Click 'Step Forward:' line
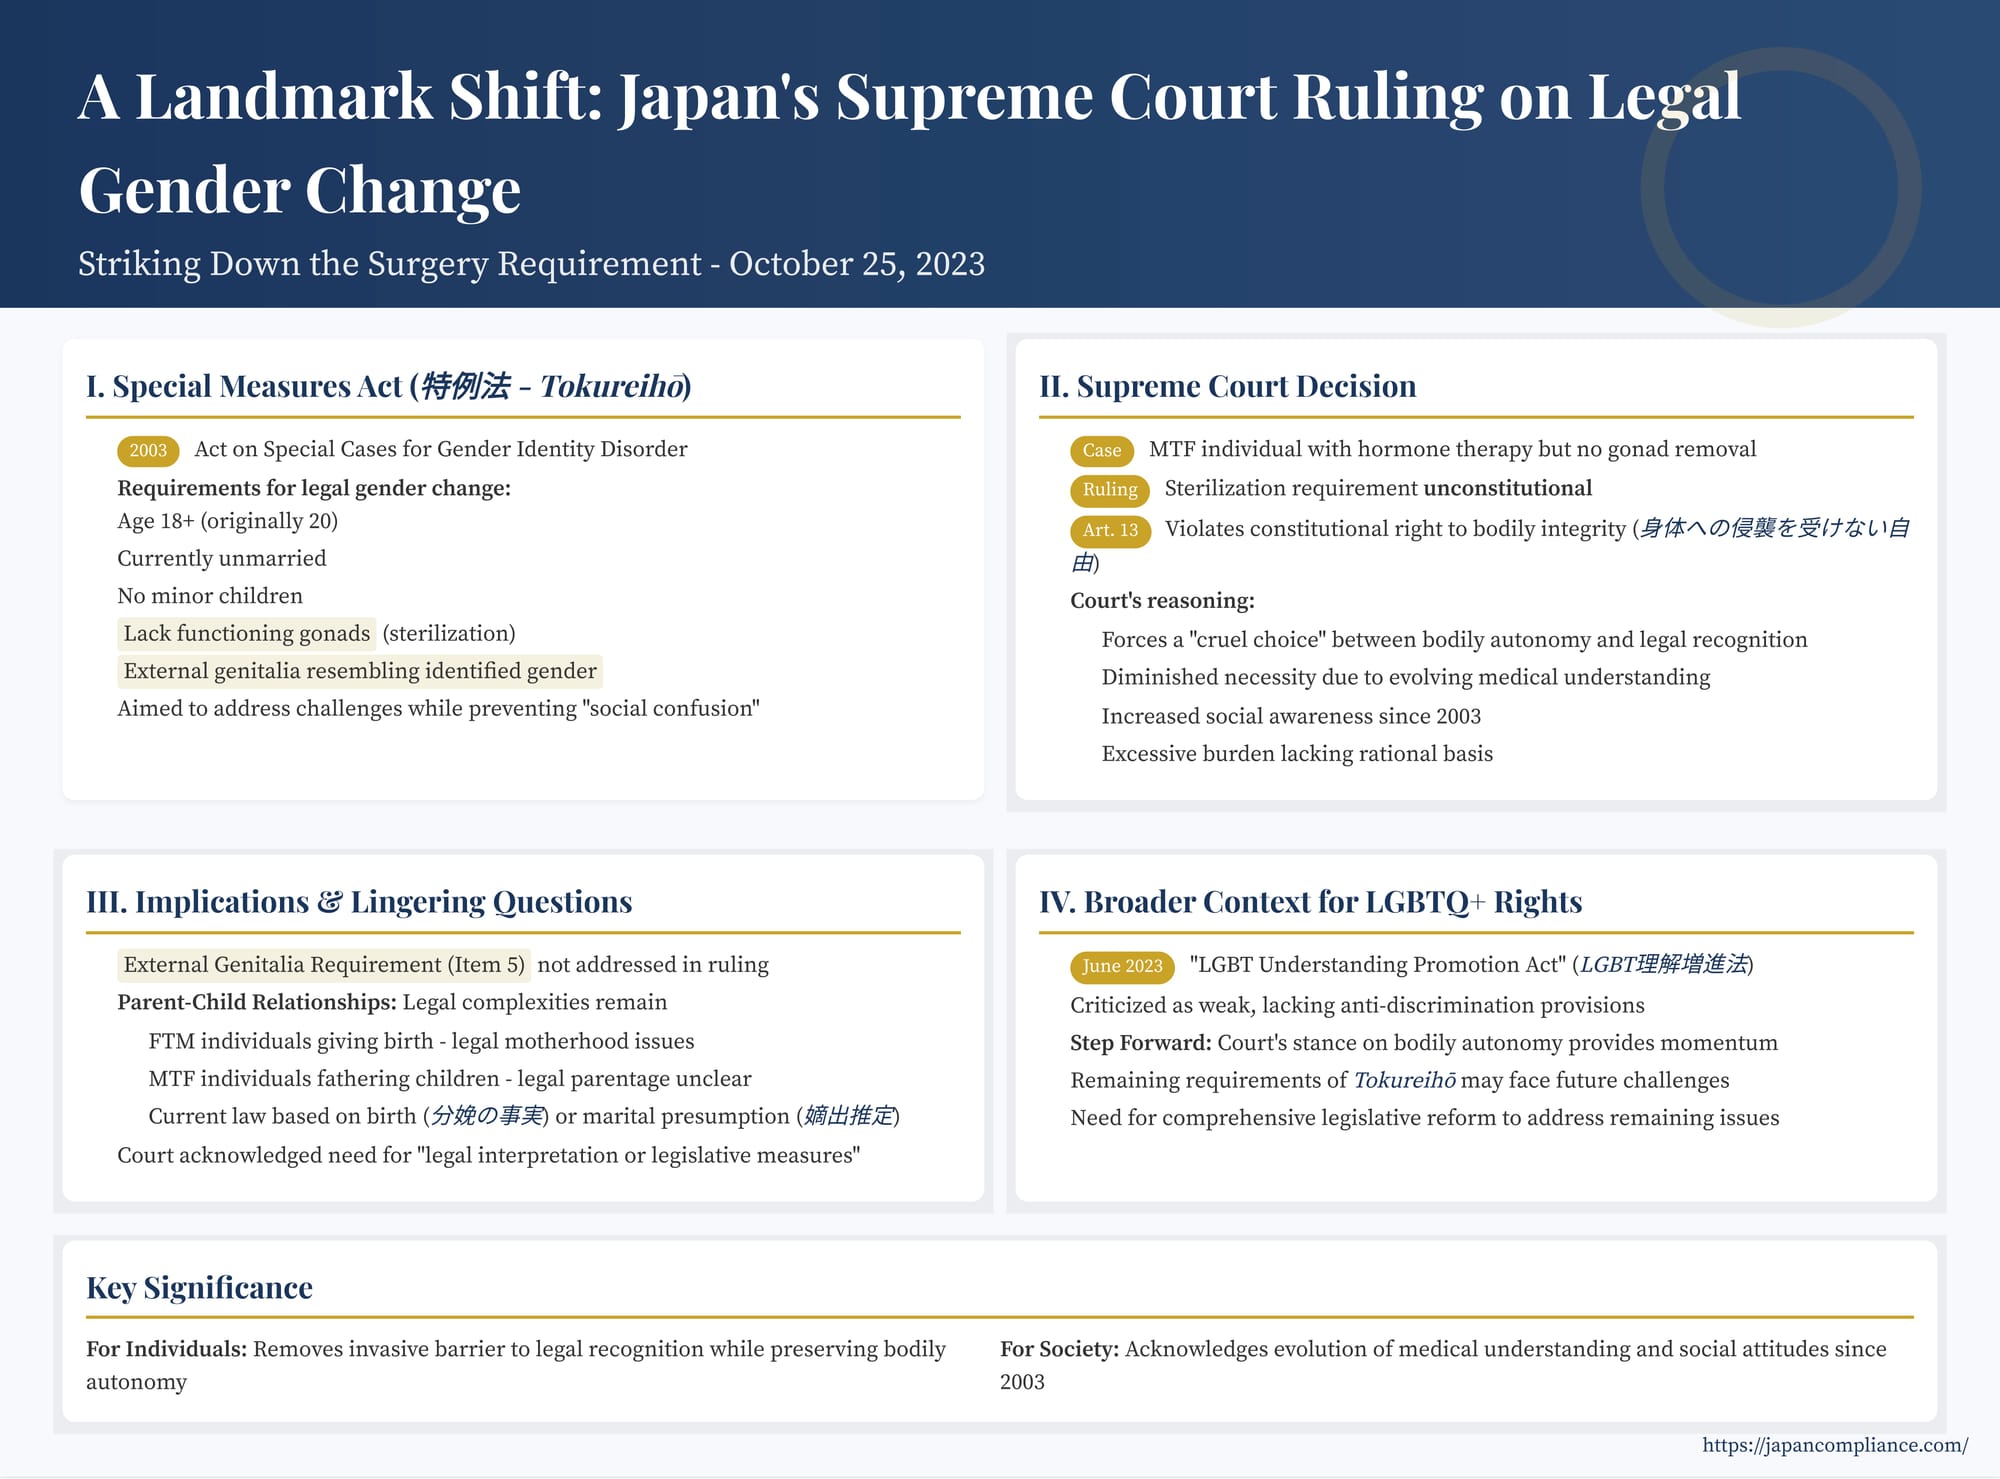Image resolution: width=2000 pixels, height=1479 pixels. coord(1424,1042)
